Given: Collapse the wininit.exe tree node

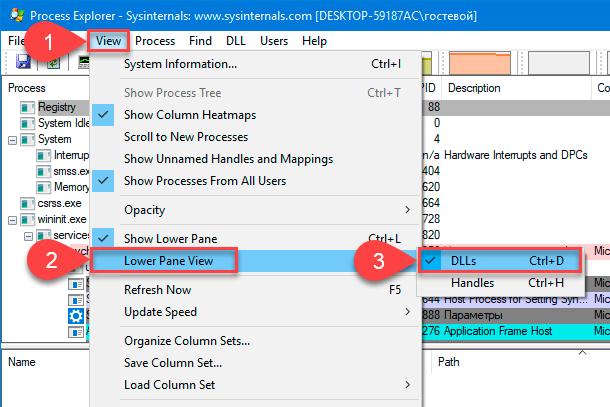Looking at the screenshot, I should [x=12, y=220].
